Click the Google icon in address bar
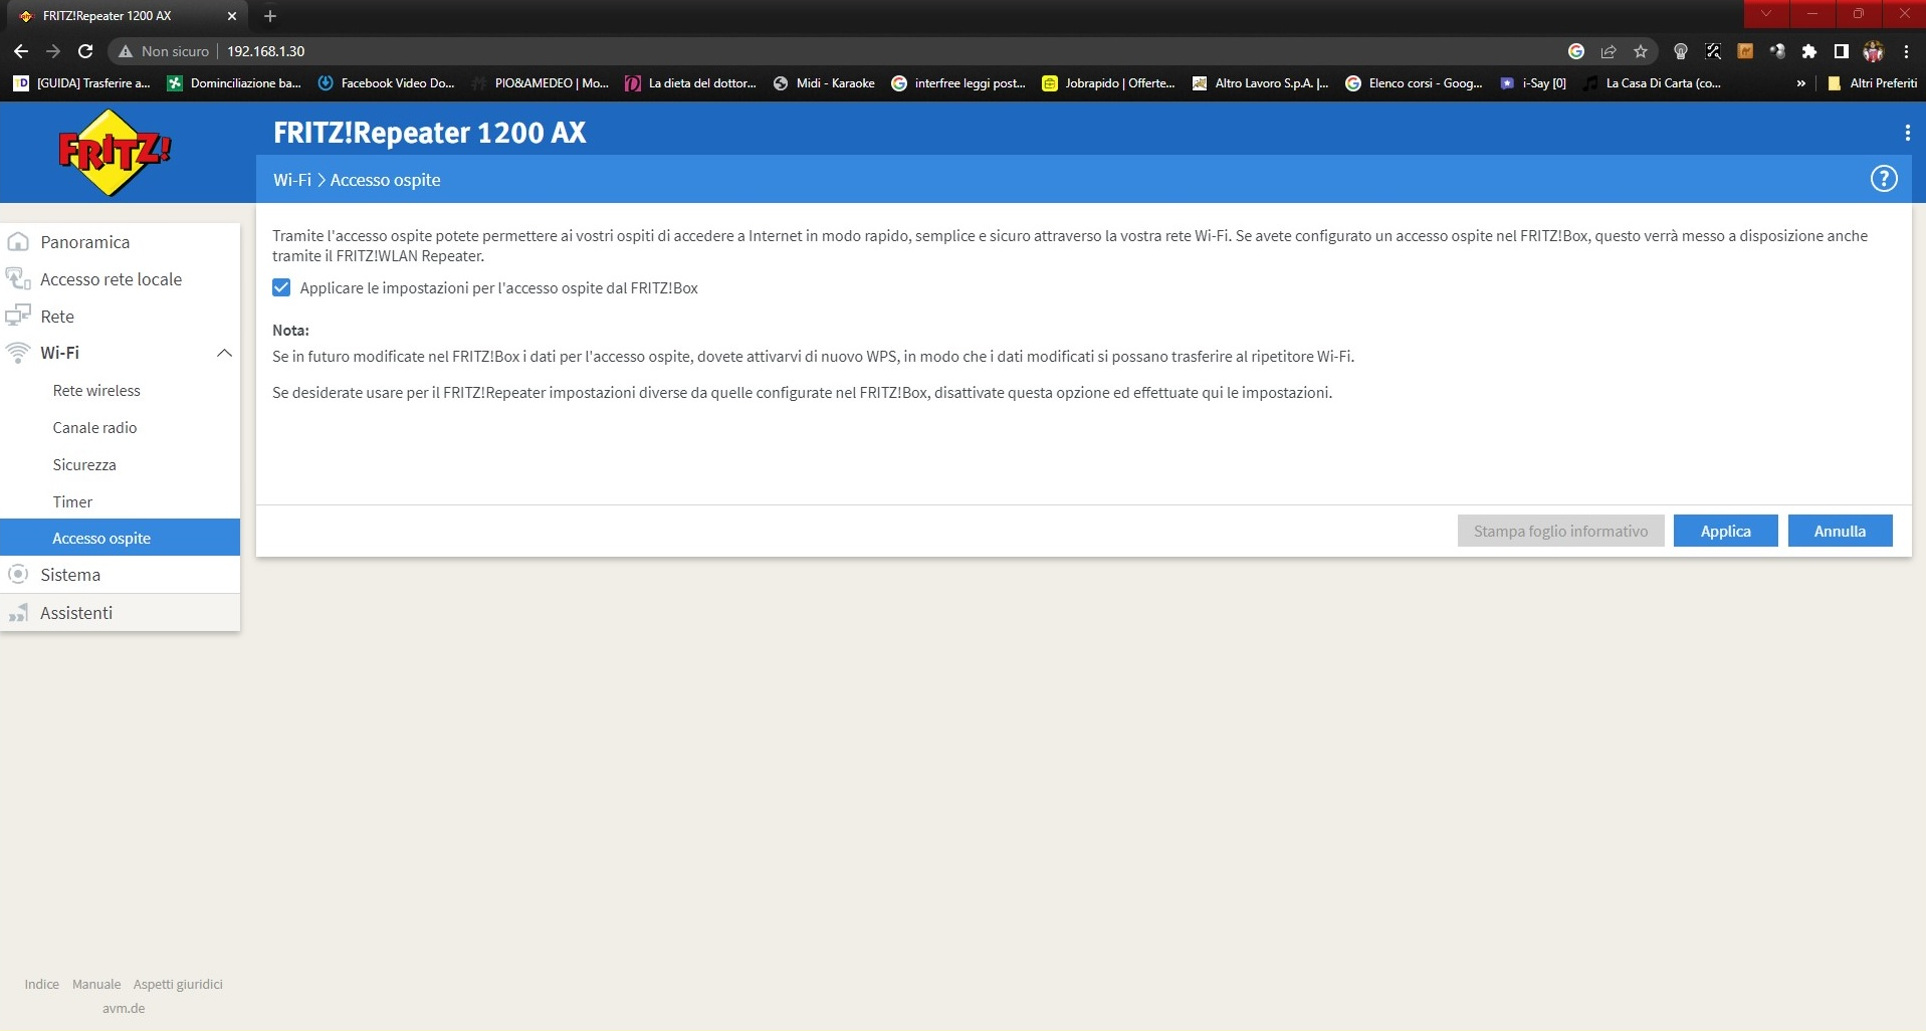 coord(1576,51)
